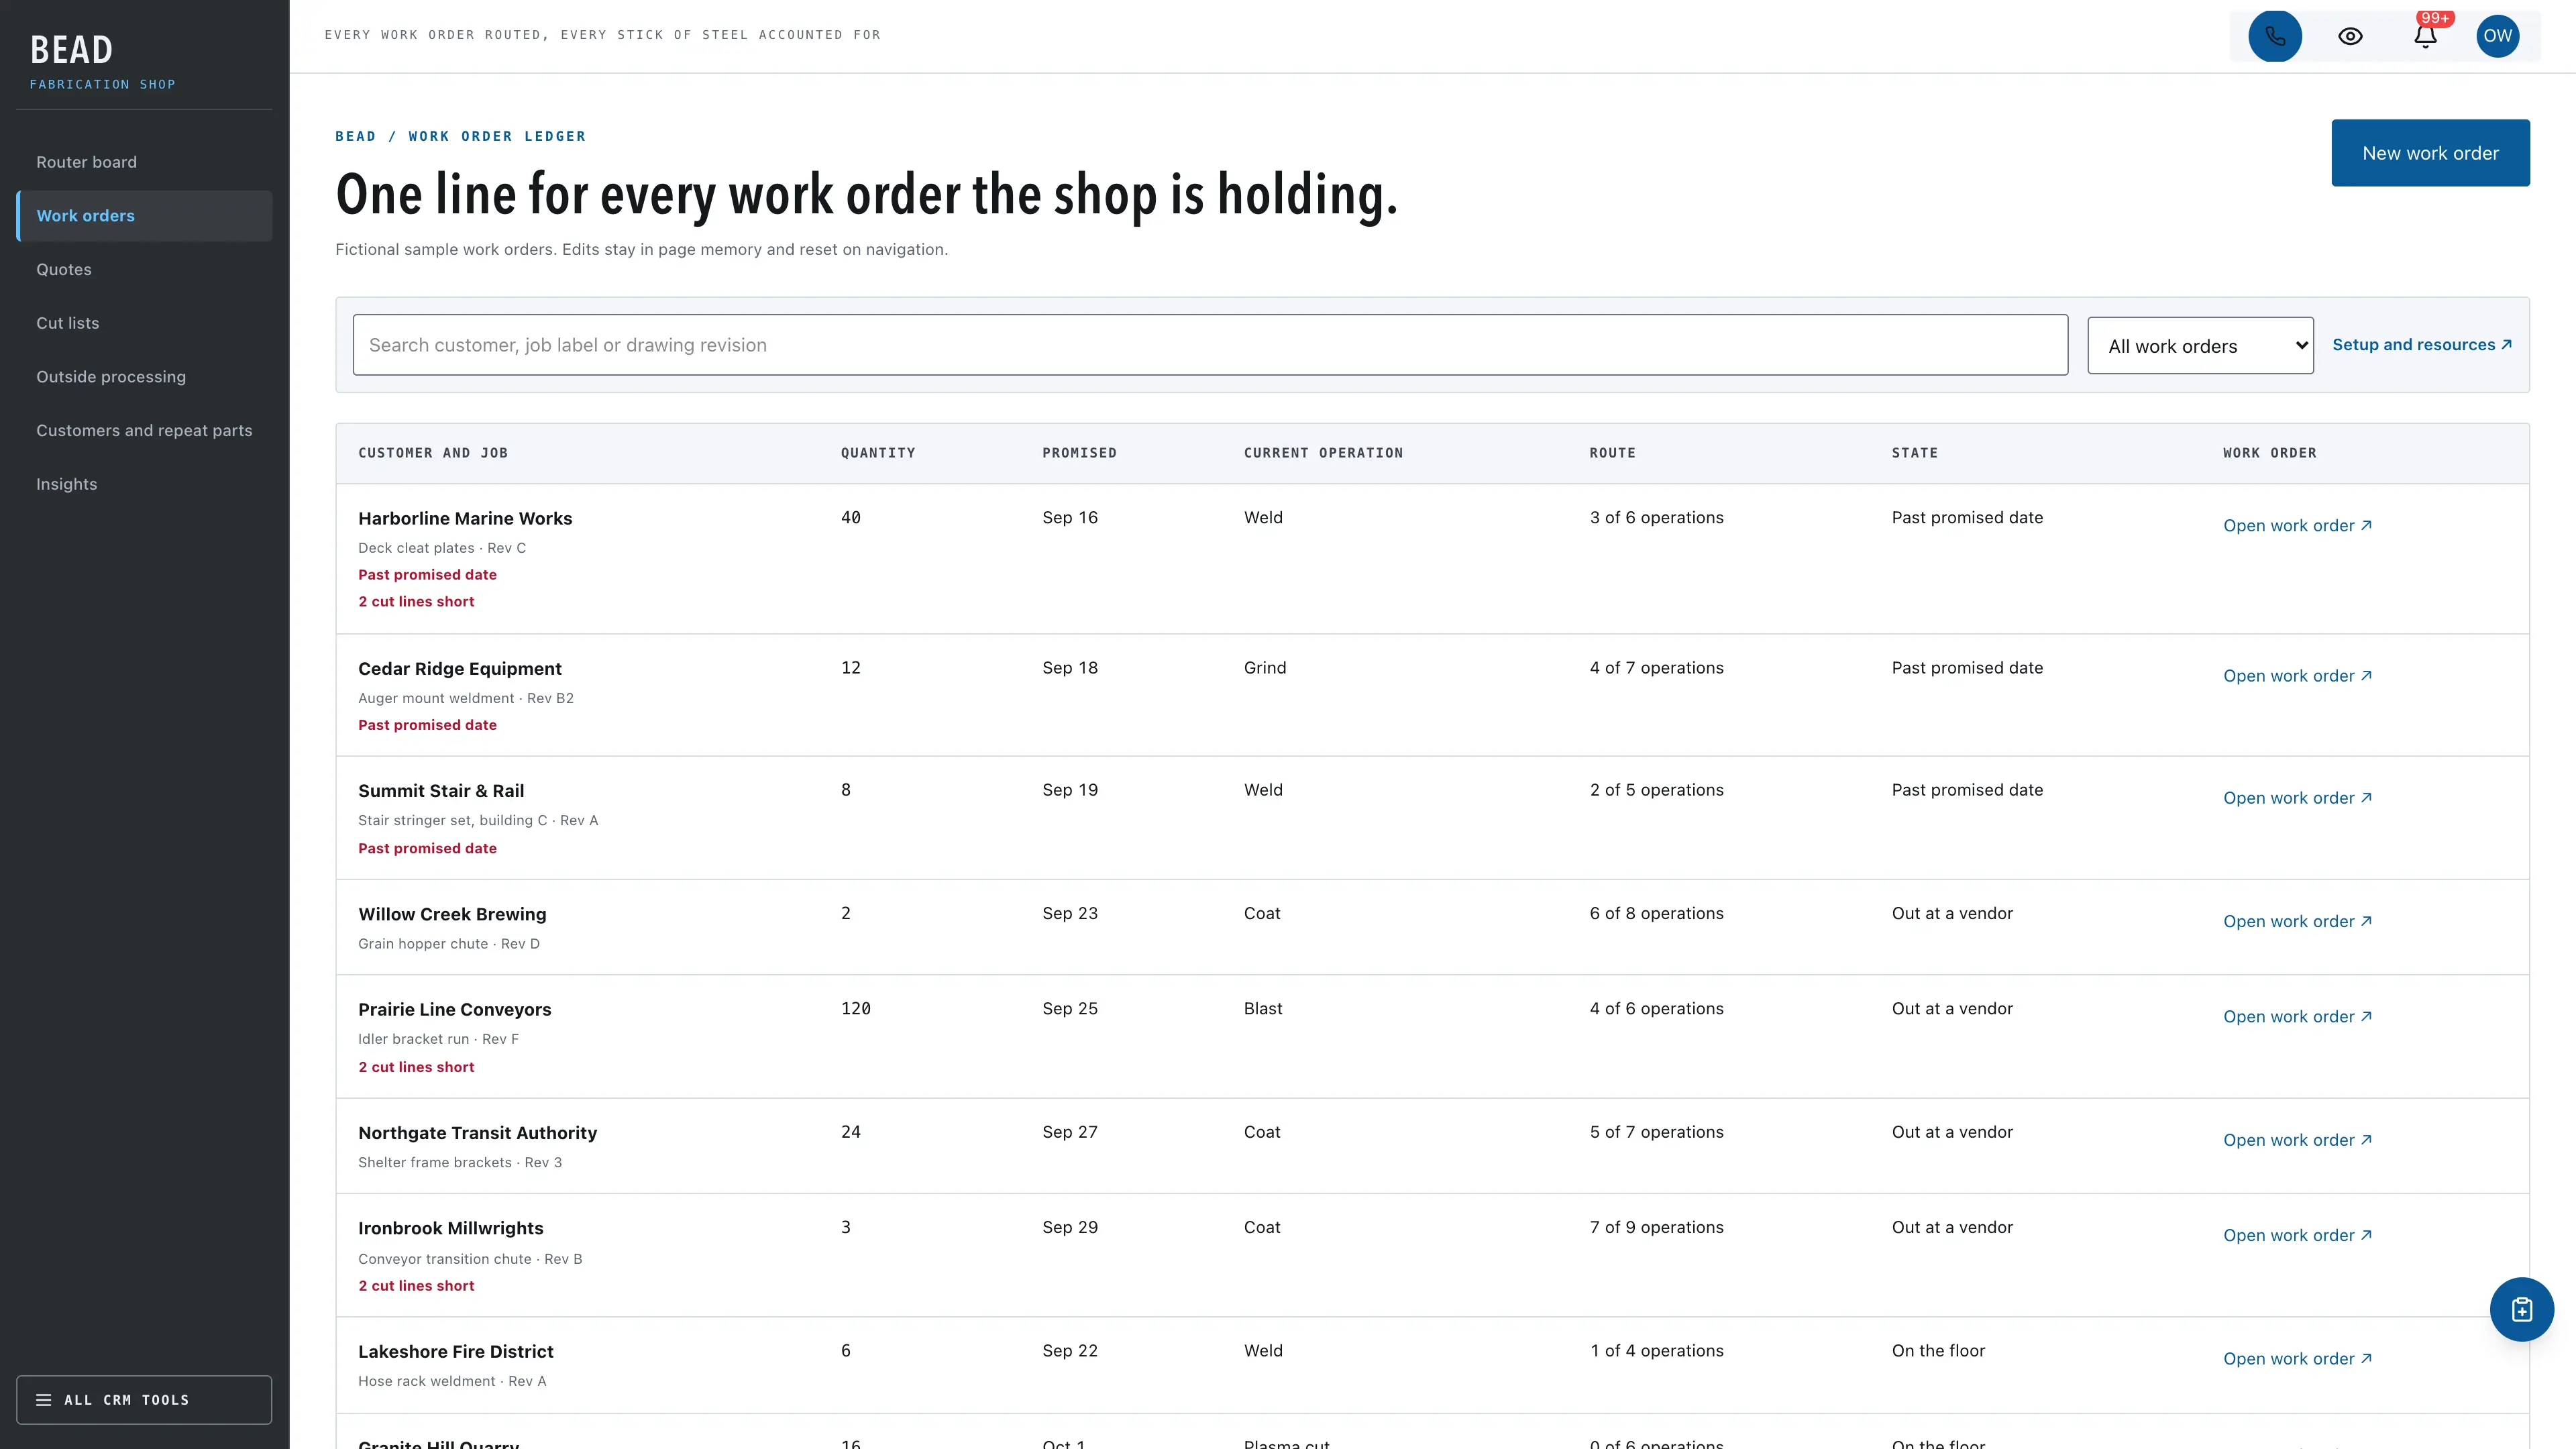The image size is (2576, 1449).
Task: Click the Summit Stair & Rail name
Action: (x=441, y=791)
